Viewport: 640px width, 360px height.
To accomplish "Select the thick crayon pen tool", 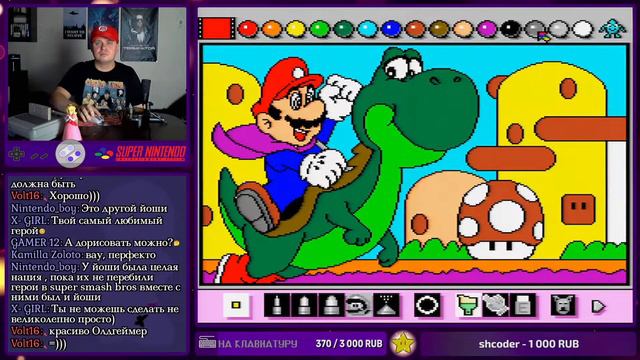I will coord(331,305).
